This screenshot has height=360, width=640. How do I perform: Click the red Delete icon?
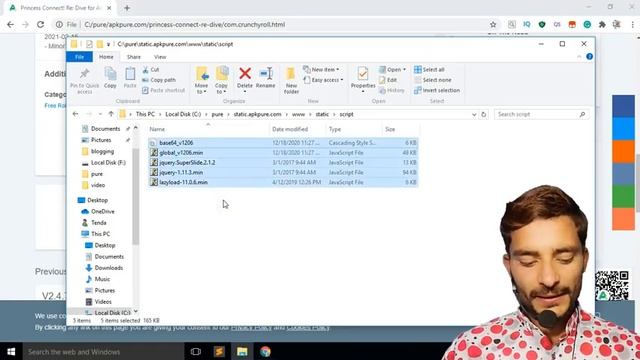click(x=245, y=73)
